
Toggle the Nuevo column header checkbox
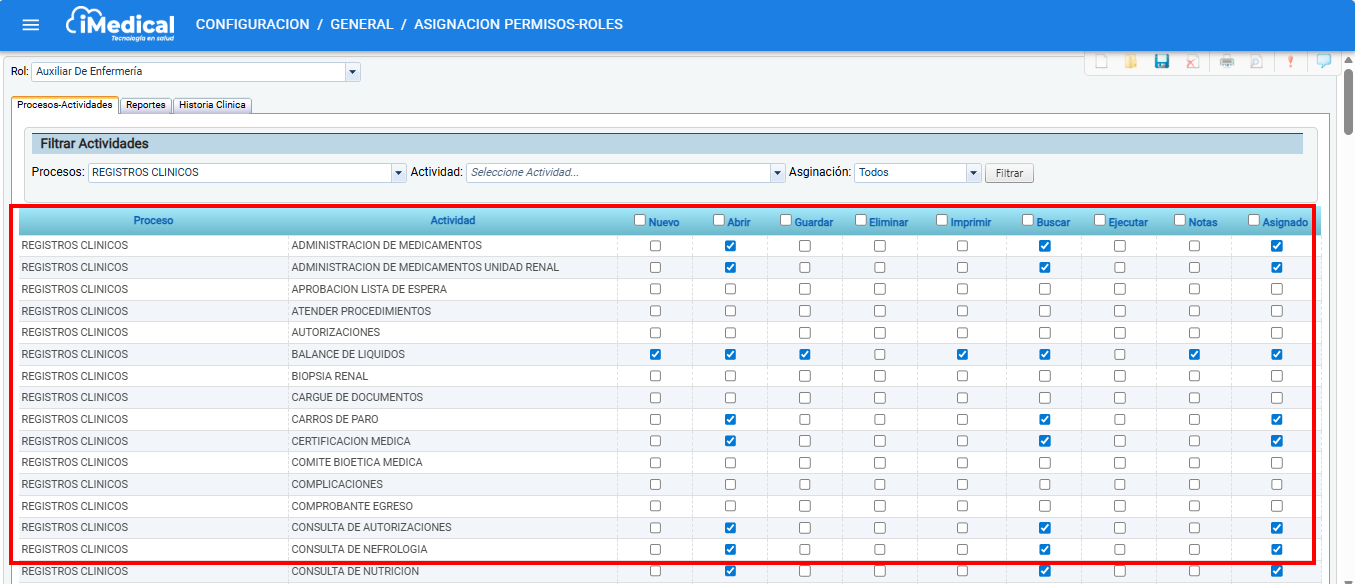(640, 220)
